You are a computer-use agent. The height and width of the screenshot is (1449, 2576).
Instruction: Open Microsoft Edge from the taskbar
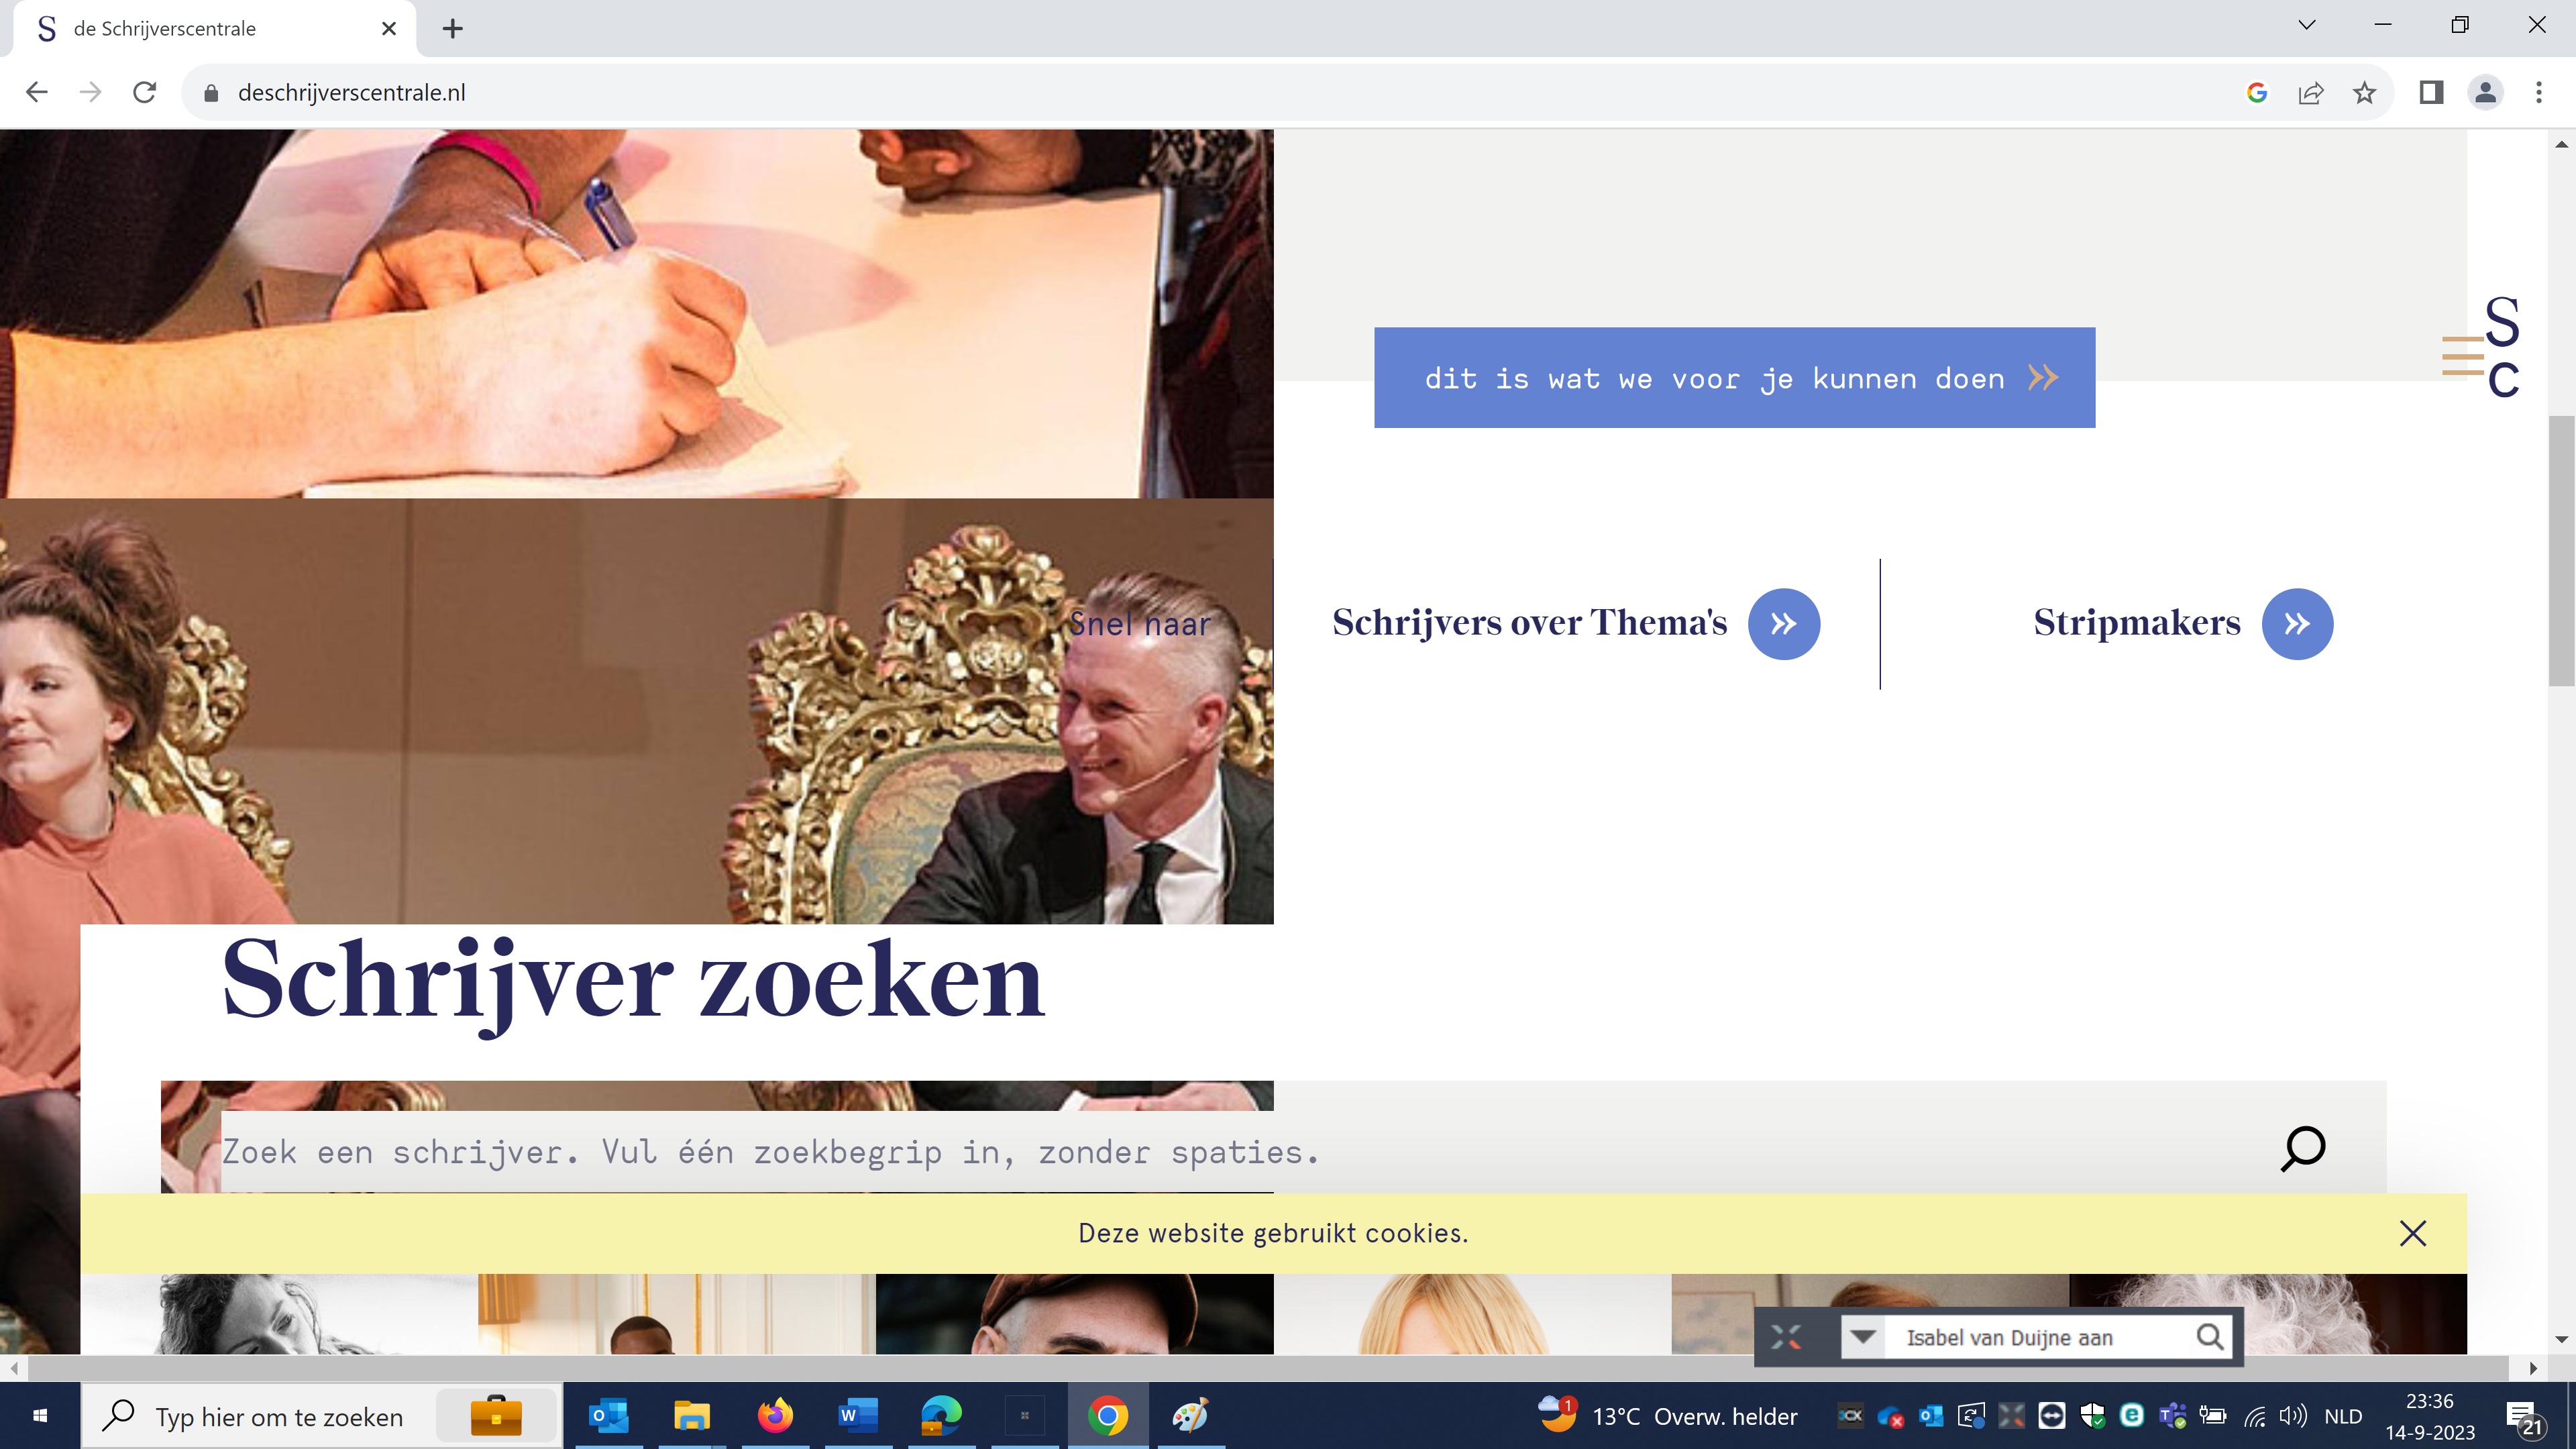[x=941, y=1416]
